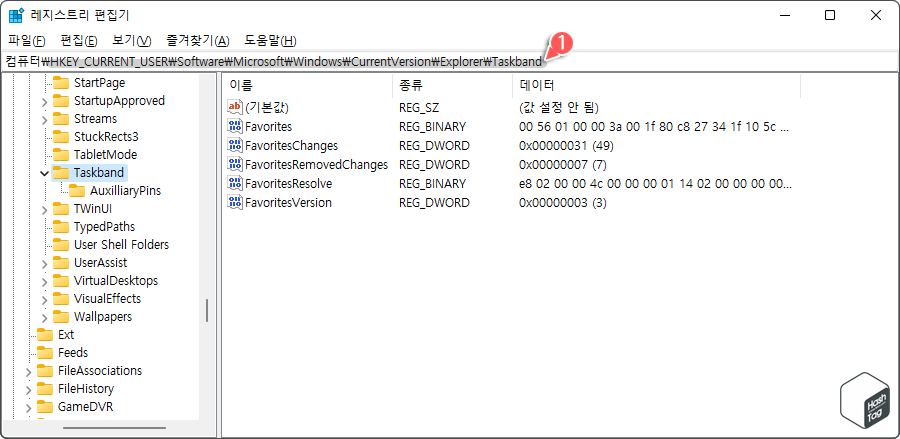Select the FileAssociations folder icon

pos(45,371)
